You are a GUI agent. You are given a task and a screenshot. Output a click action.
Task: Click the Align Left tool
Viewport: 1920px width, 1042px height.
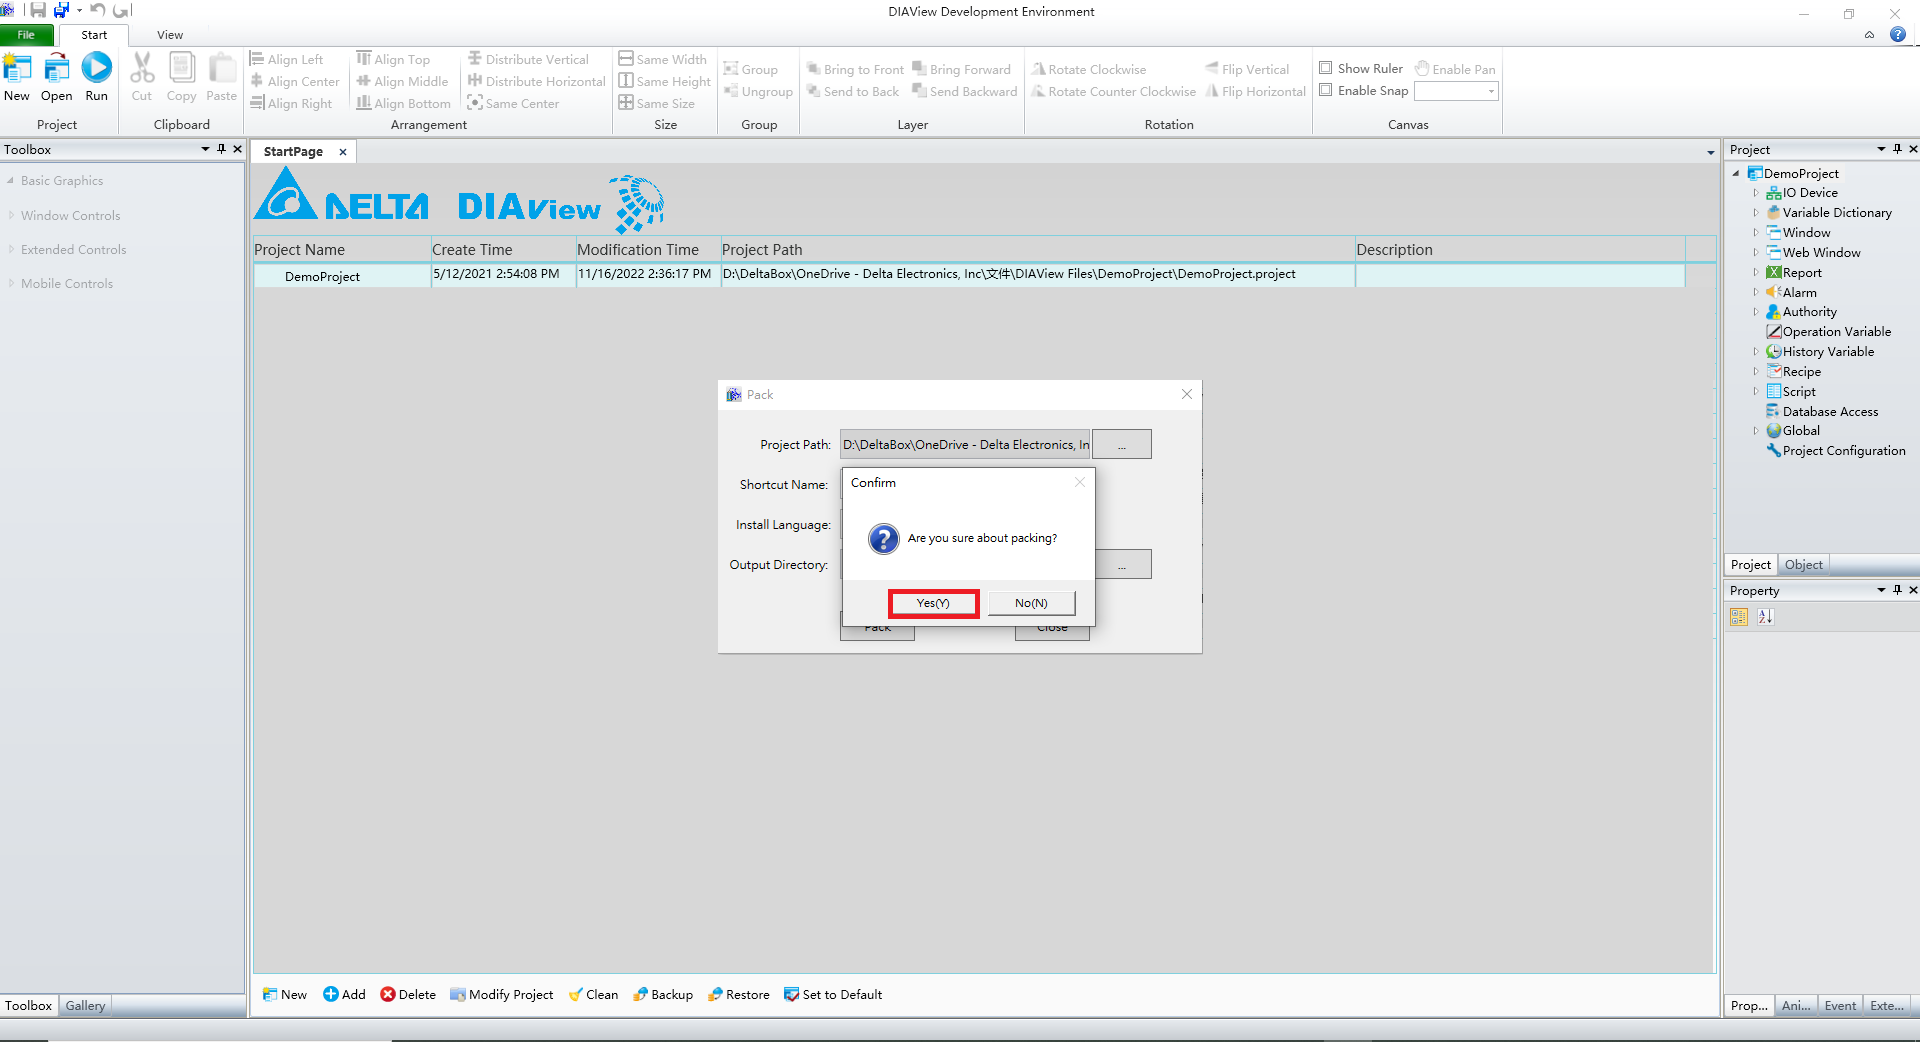coord(287,59)
